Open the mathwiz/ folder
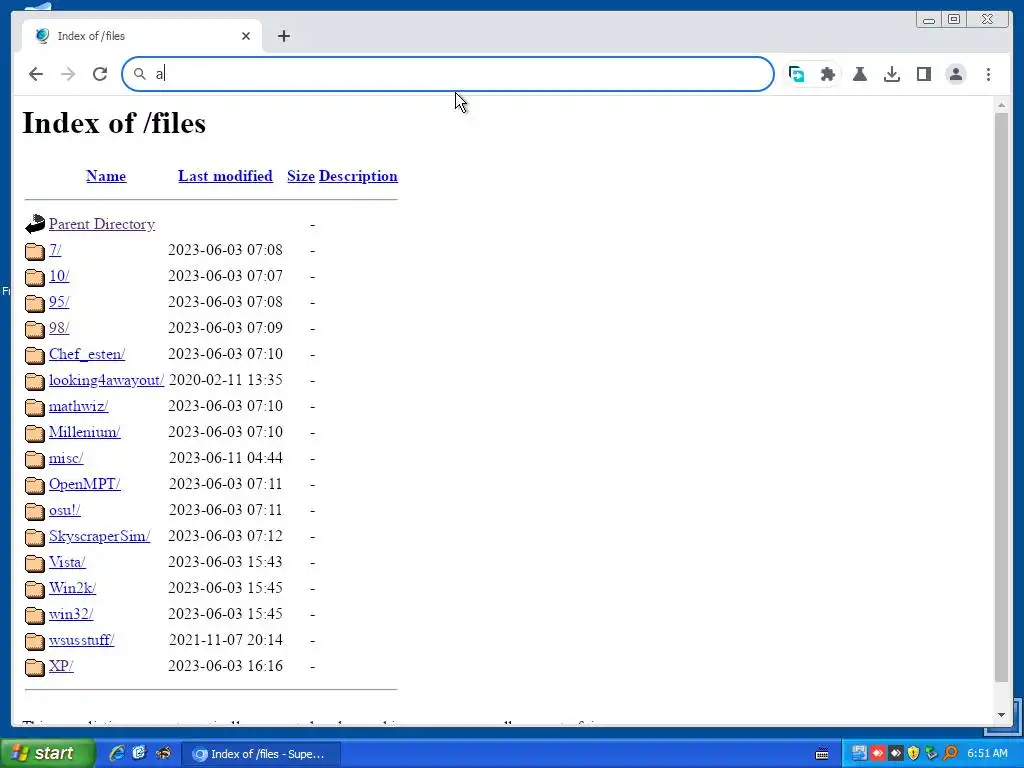Viewport: 1024px width, 768px height. pos(78,406)
